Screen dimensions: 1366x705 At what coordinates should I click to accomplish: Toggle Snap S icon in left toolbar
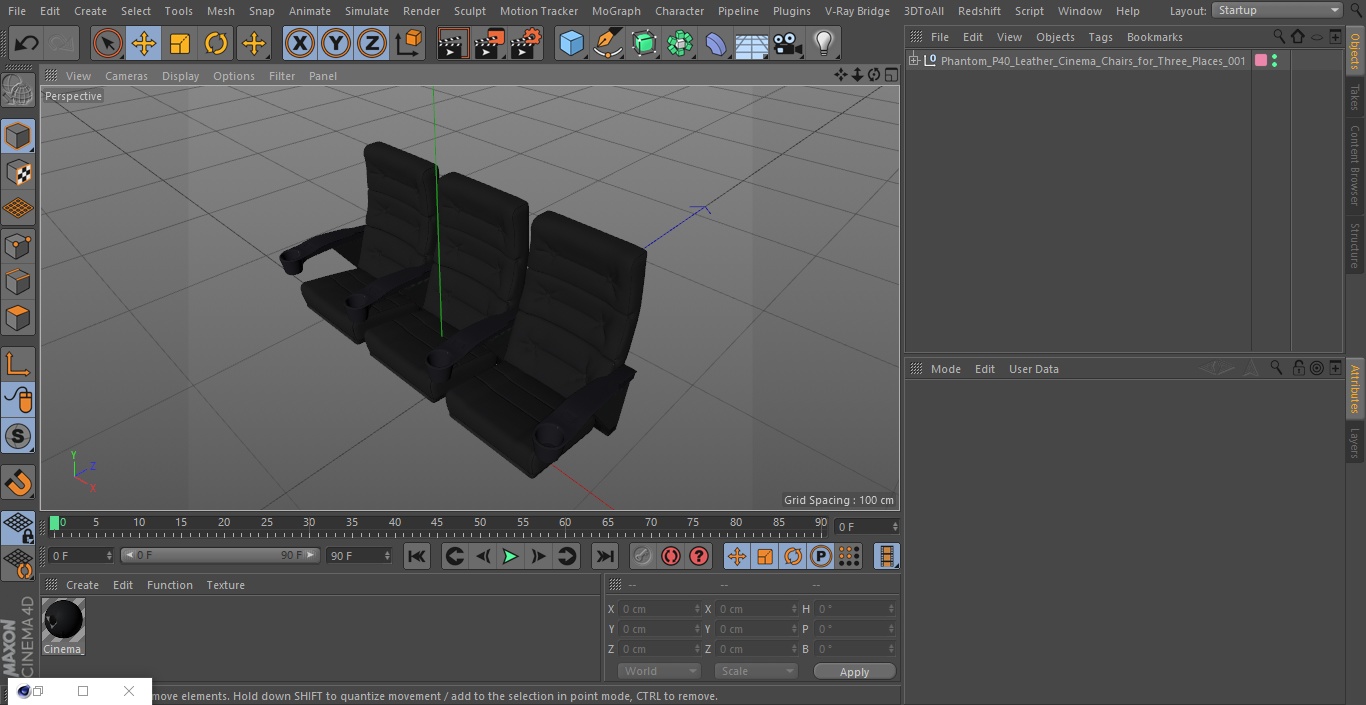pyautogui.click(x=18, y=436)
